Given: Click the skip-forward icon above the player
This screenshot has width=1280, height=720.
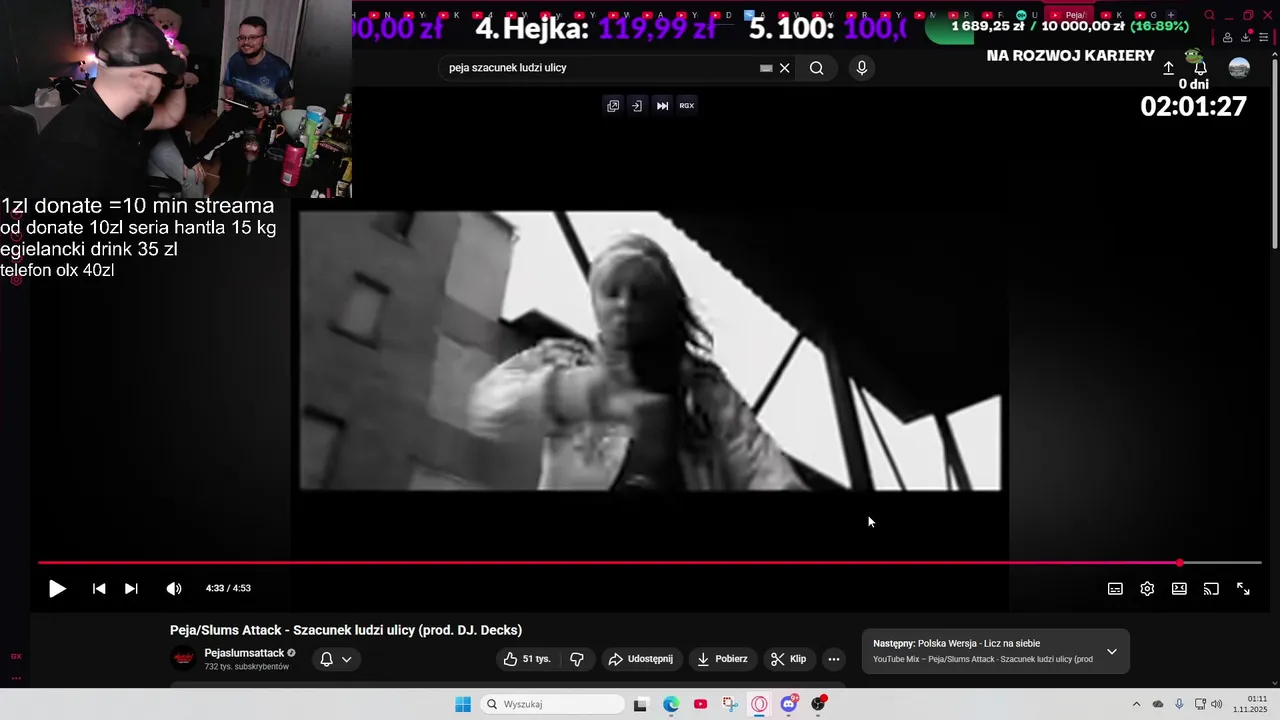Looking at the screenshot, I should pos(662,106).
